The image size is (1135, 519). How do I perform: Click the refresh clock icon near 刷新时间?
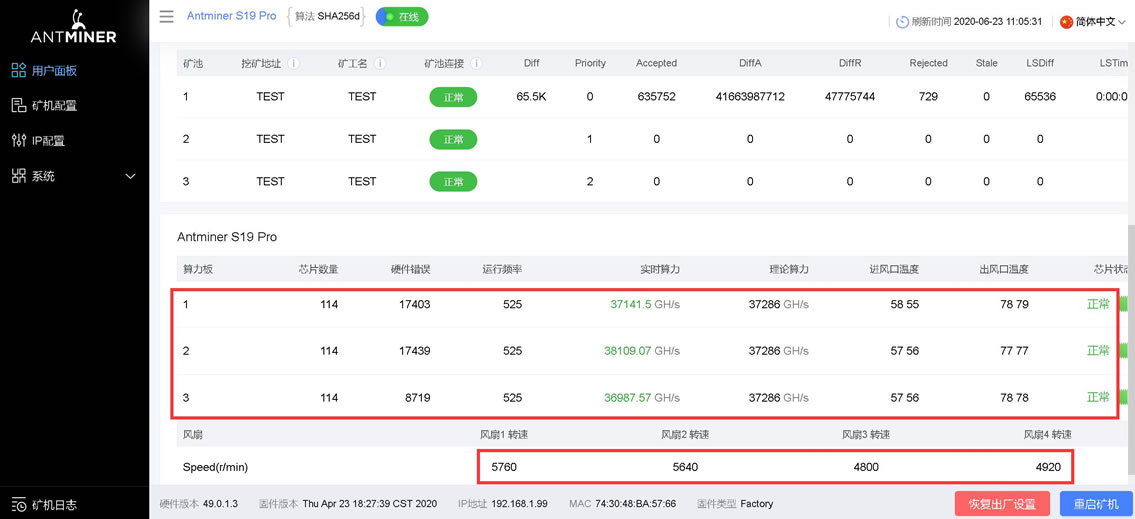(x=902, y=21)
